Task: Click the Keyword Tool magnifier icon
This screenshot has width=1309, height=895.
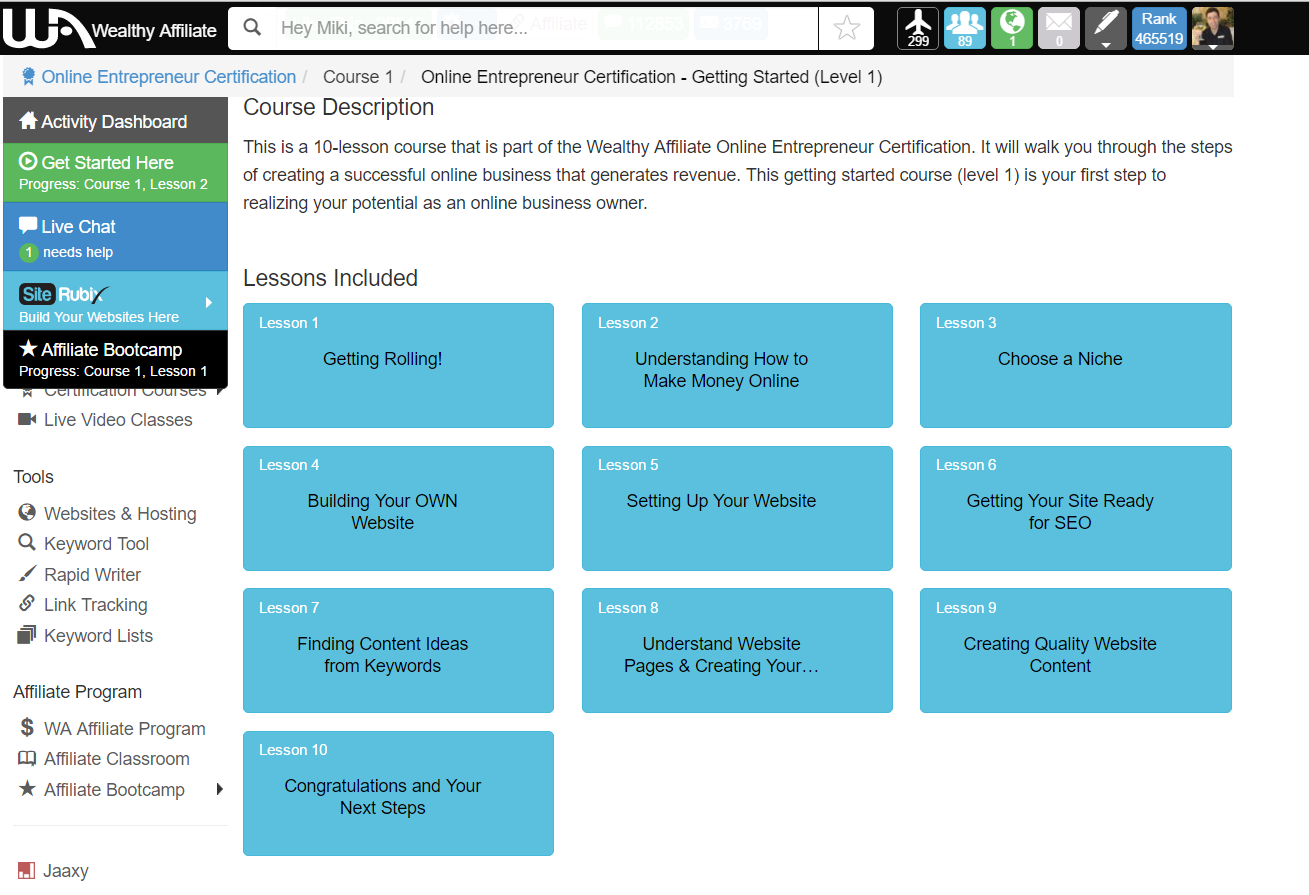Action: tap(27, 543)
